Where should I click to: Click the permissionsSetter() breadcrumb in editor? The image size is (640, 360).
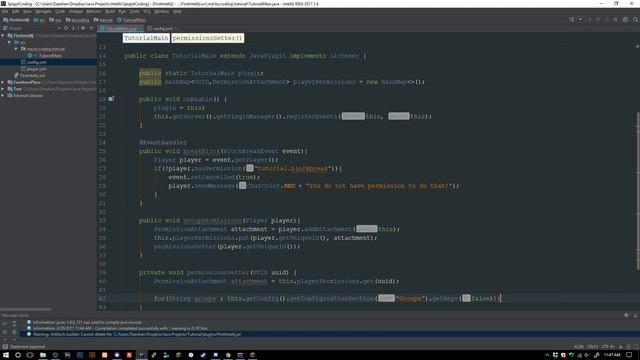tap(207, 38)
